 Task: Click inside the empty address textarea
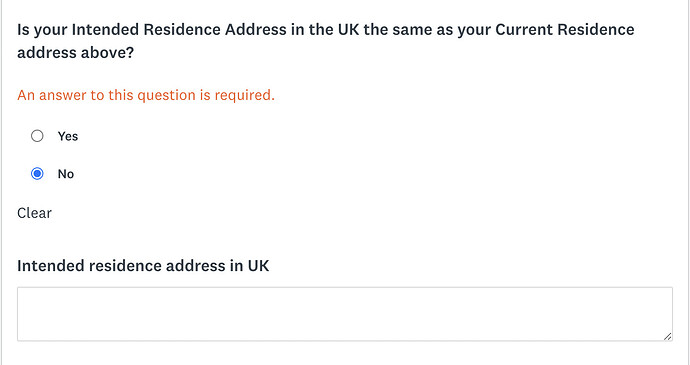tap(345, 314)
